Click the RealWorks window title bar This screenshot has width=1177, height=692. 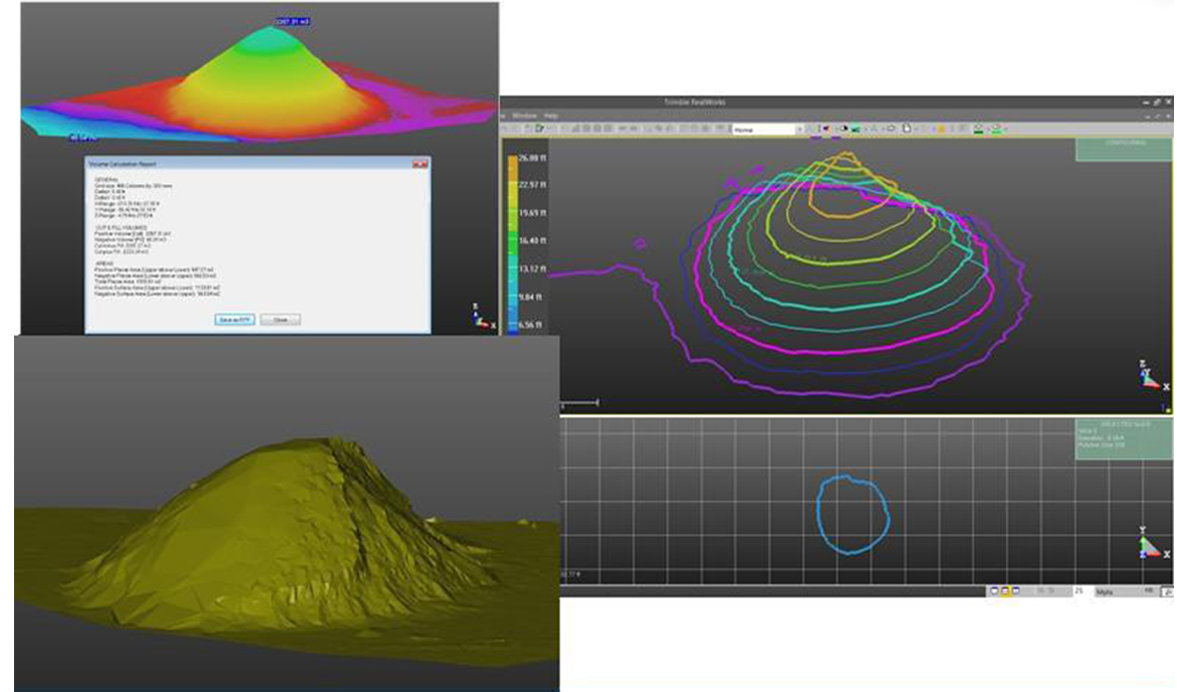tap(837, 102)
